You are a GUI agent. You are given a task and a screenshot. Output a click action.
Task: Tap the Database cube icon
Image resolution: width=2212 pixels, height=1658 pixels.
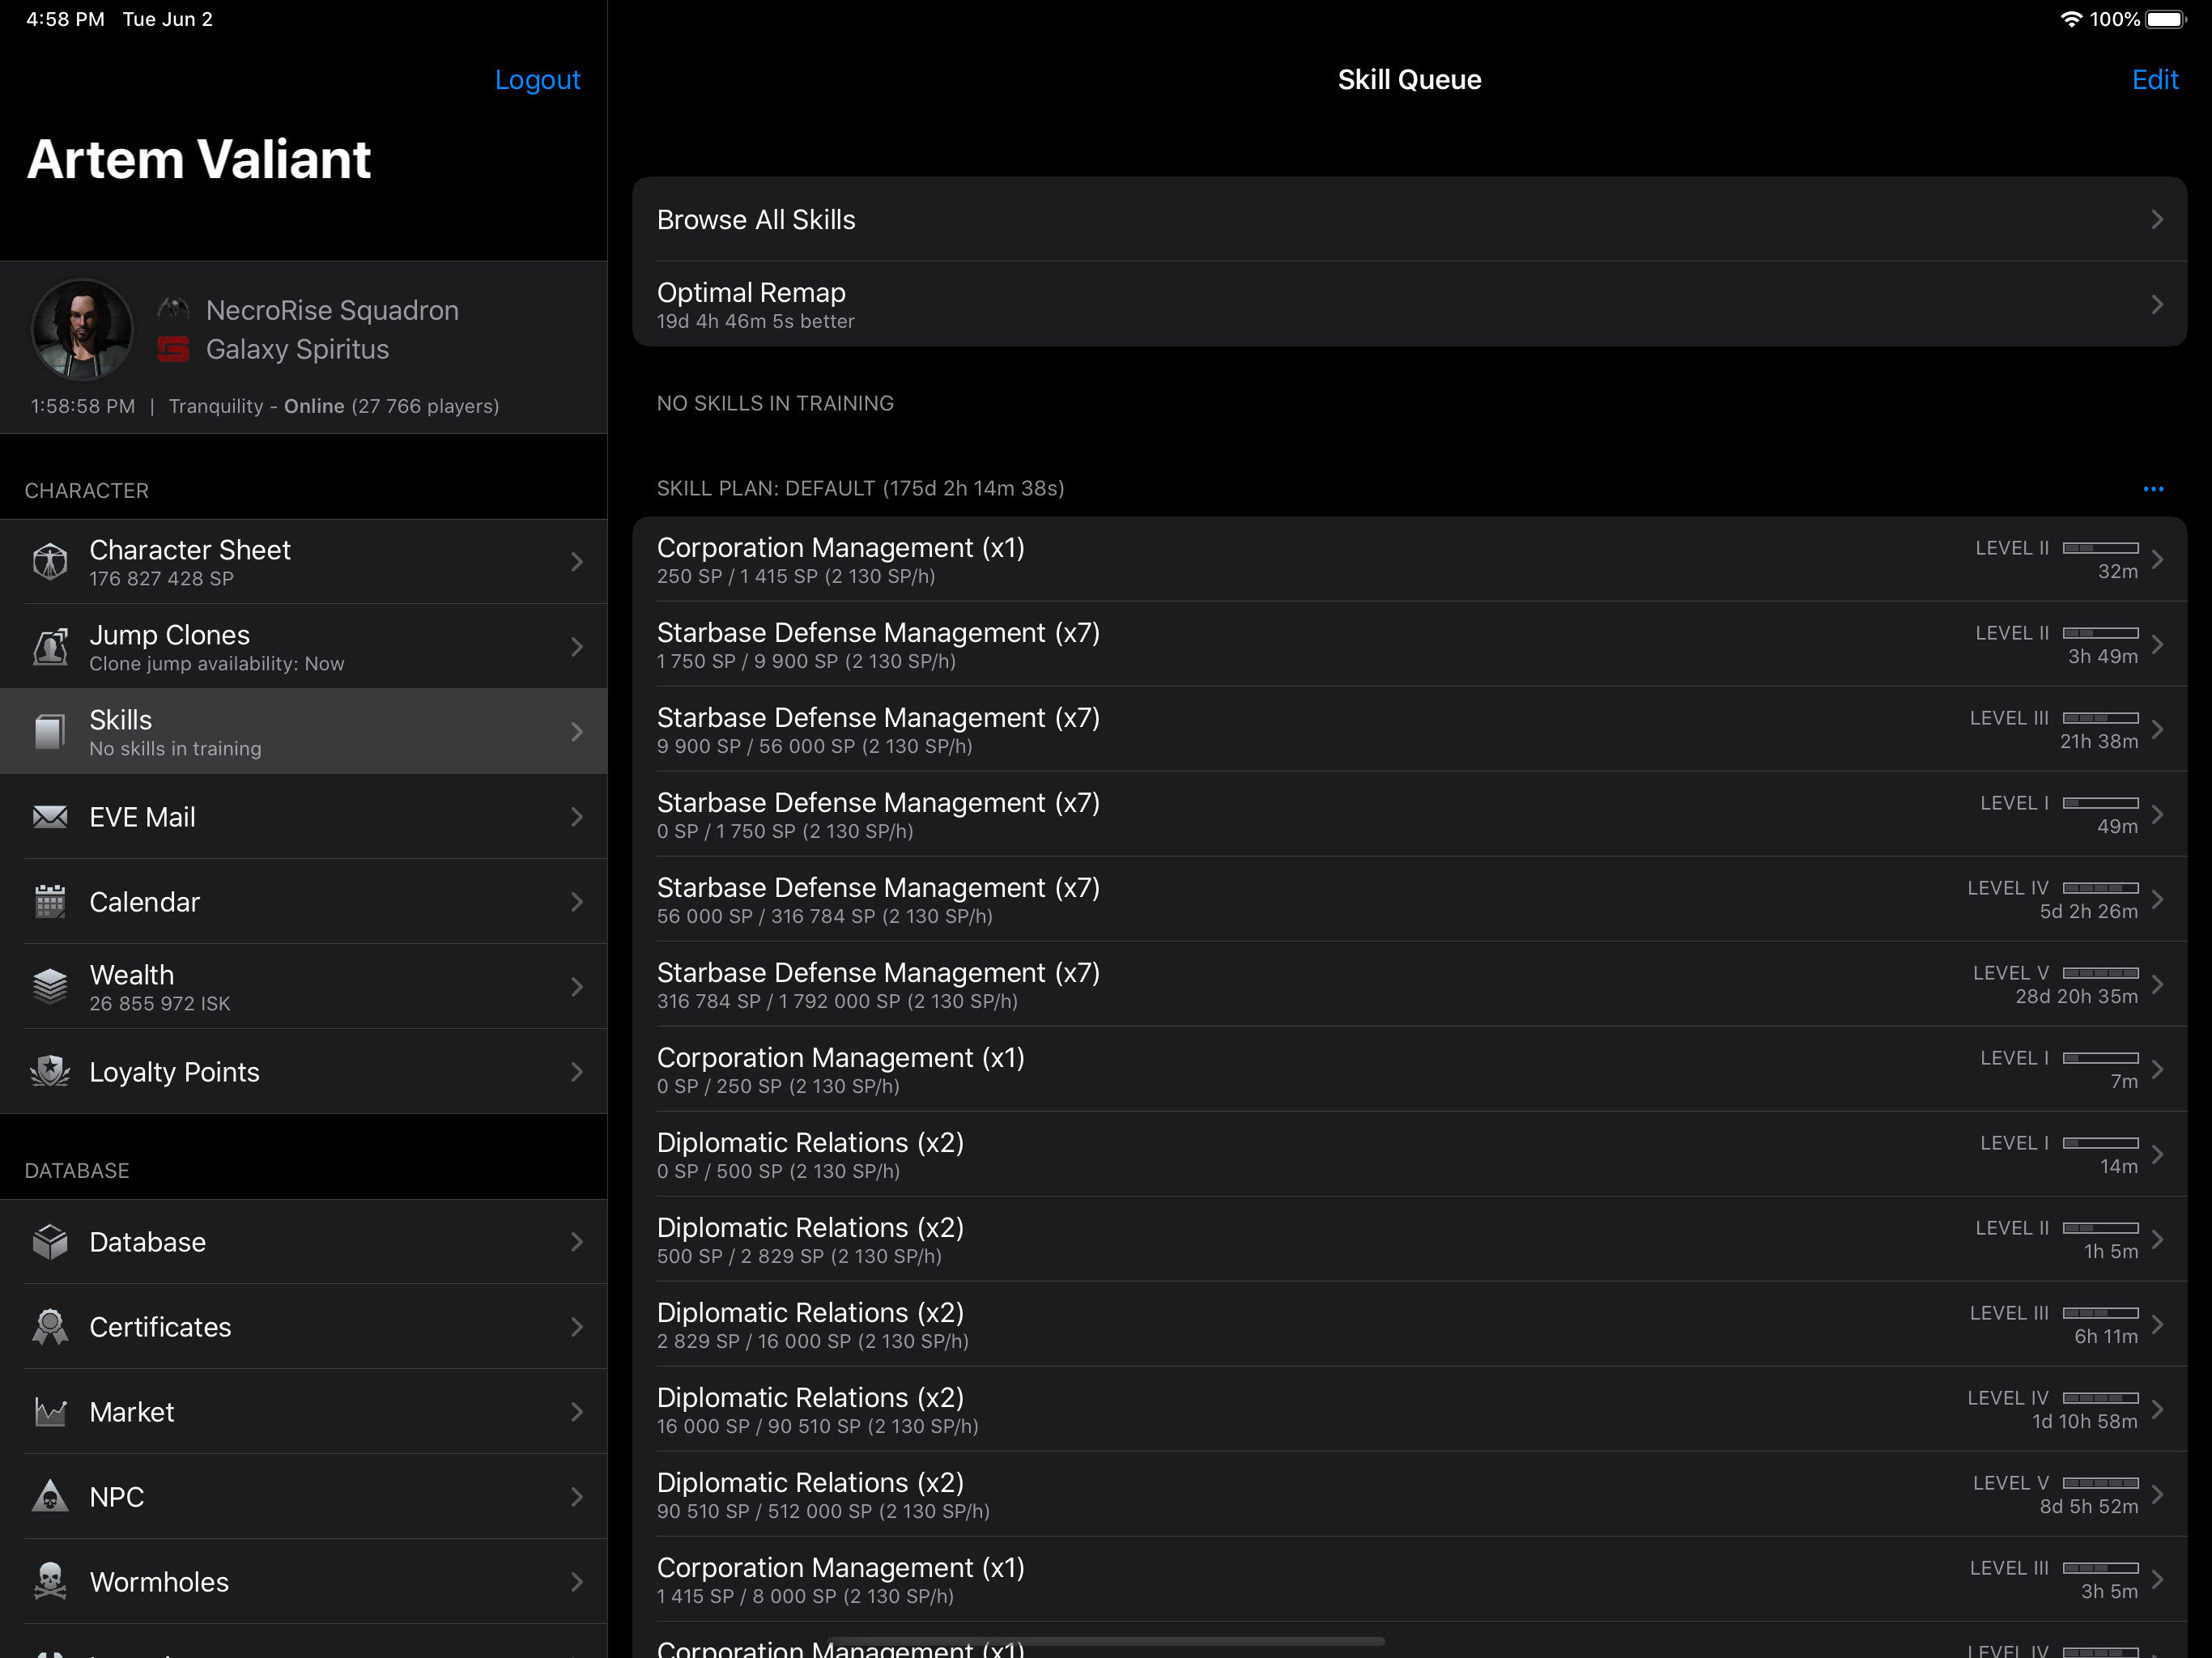(x=50, y=1241)
